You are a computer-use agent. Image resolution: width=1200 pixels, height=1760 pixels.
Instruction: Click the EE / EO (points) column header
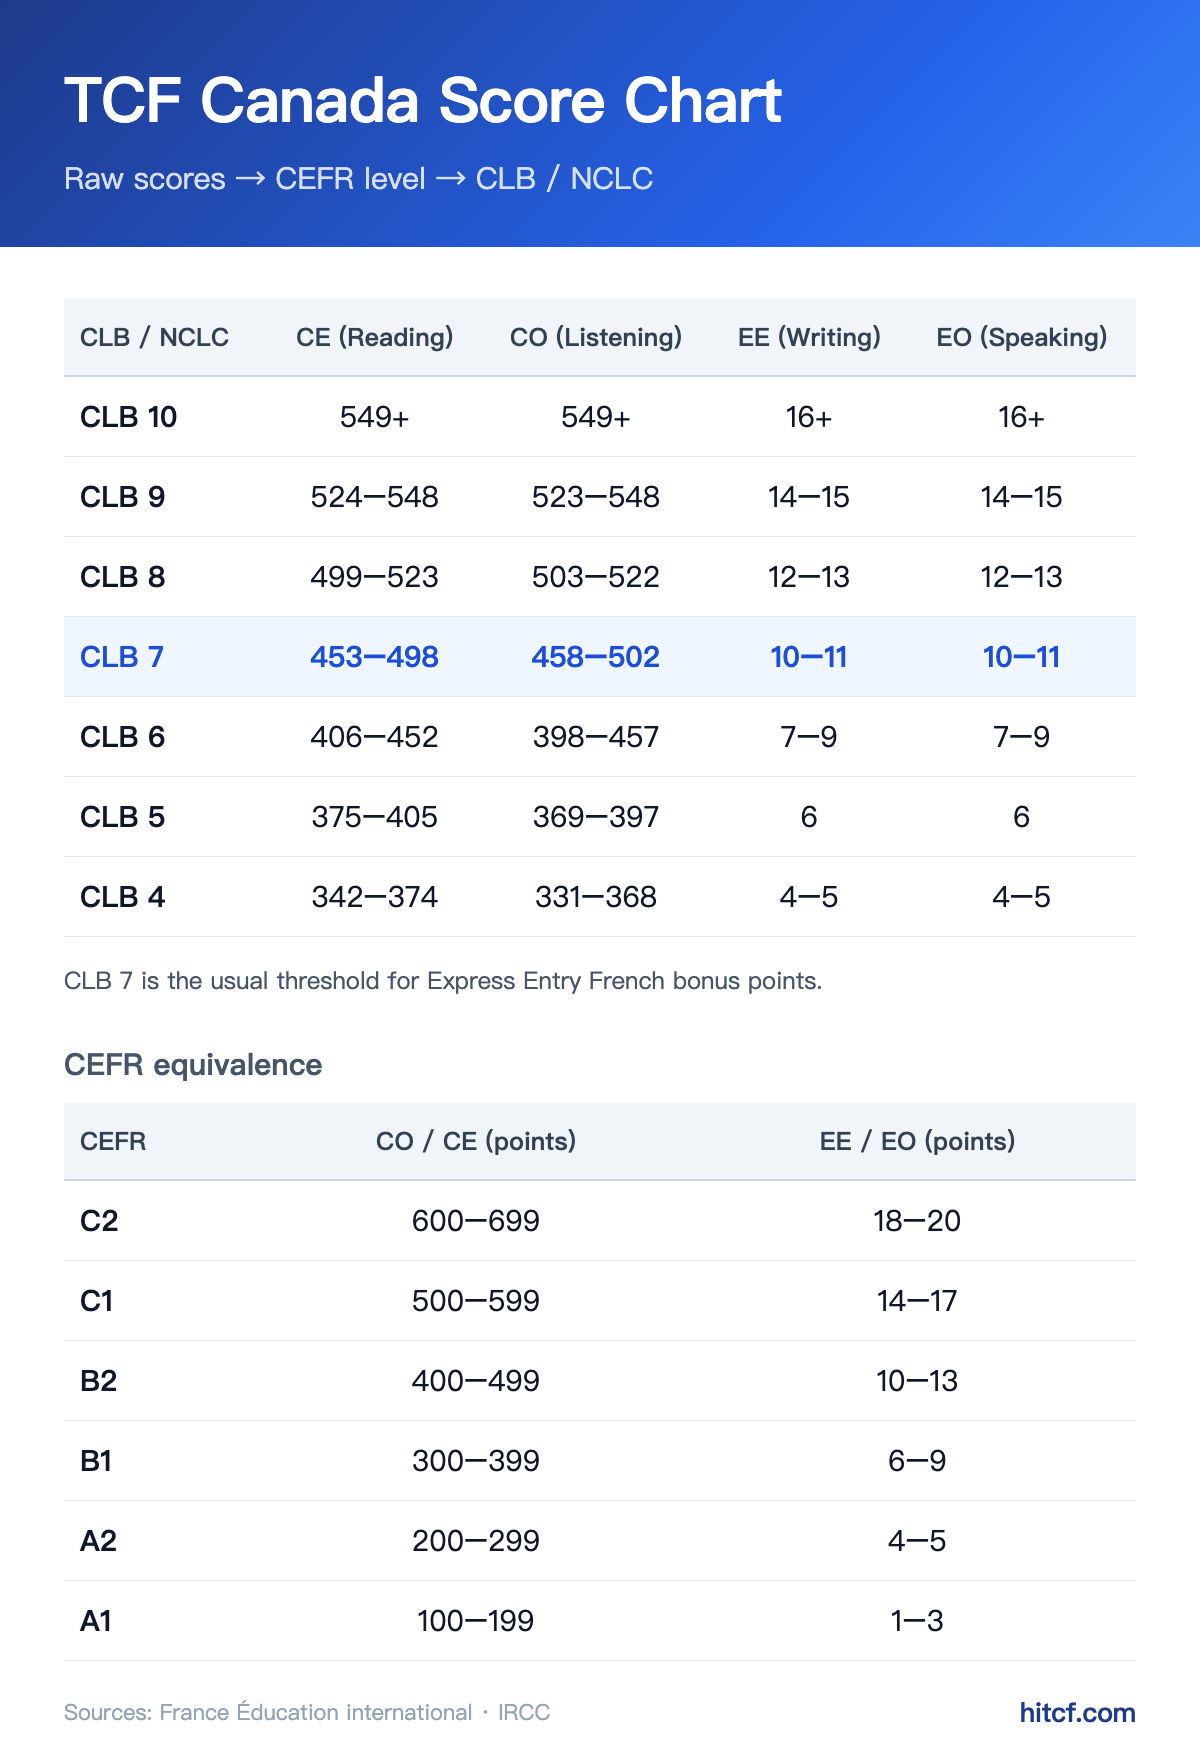tap(917, 1141)
